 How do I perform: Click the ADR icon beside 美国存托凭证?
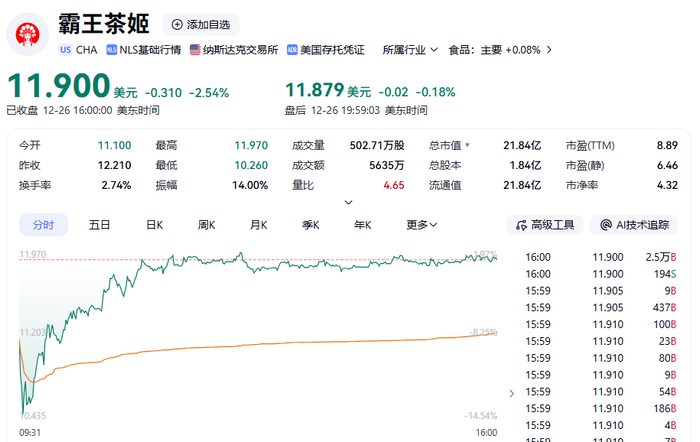click(x=292, y=50)
